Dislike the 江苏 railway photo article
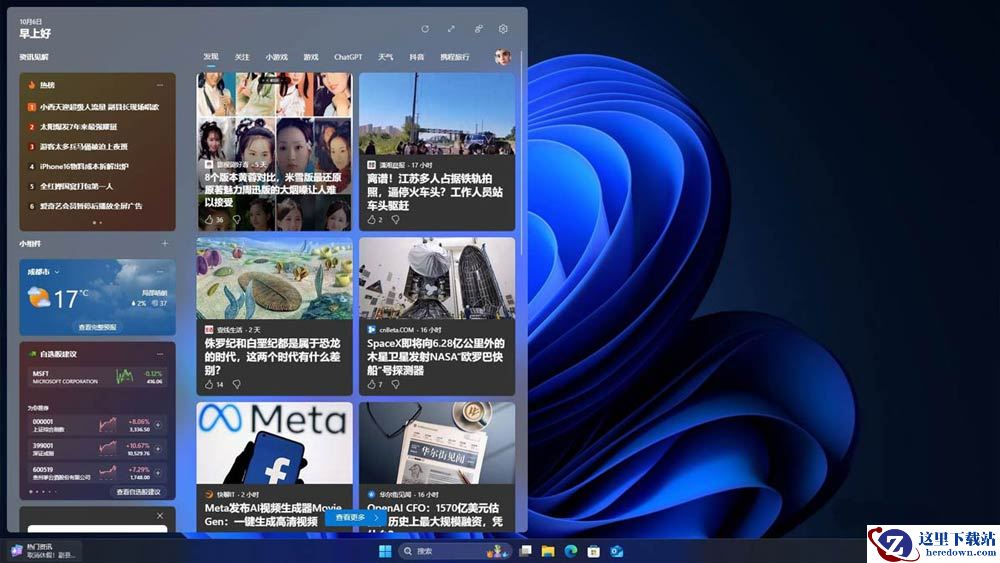This screenshot has height=563, width=1000. pos(395,219)
